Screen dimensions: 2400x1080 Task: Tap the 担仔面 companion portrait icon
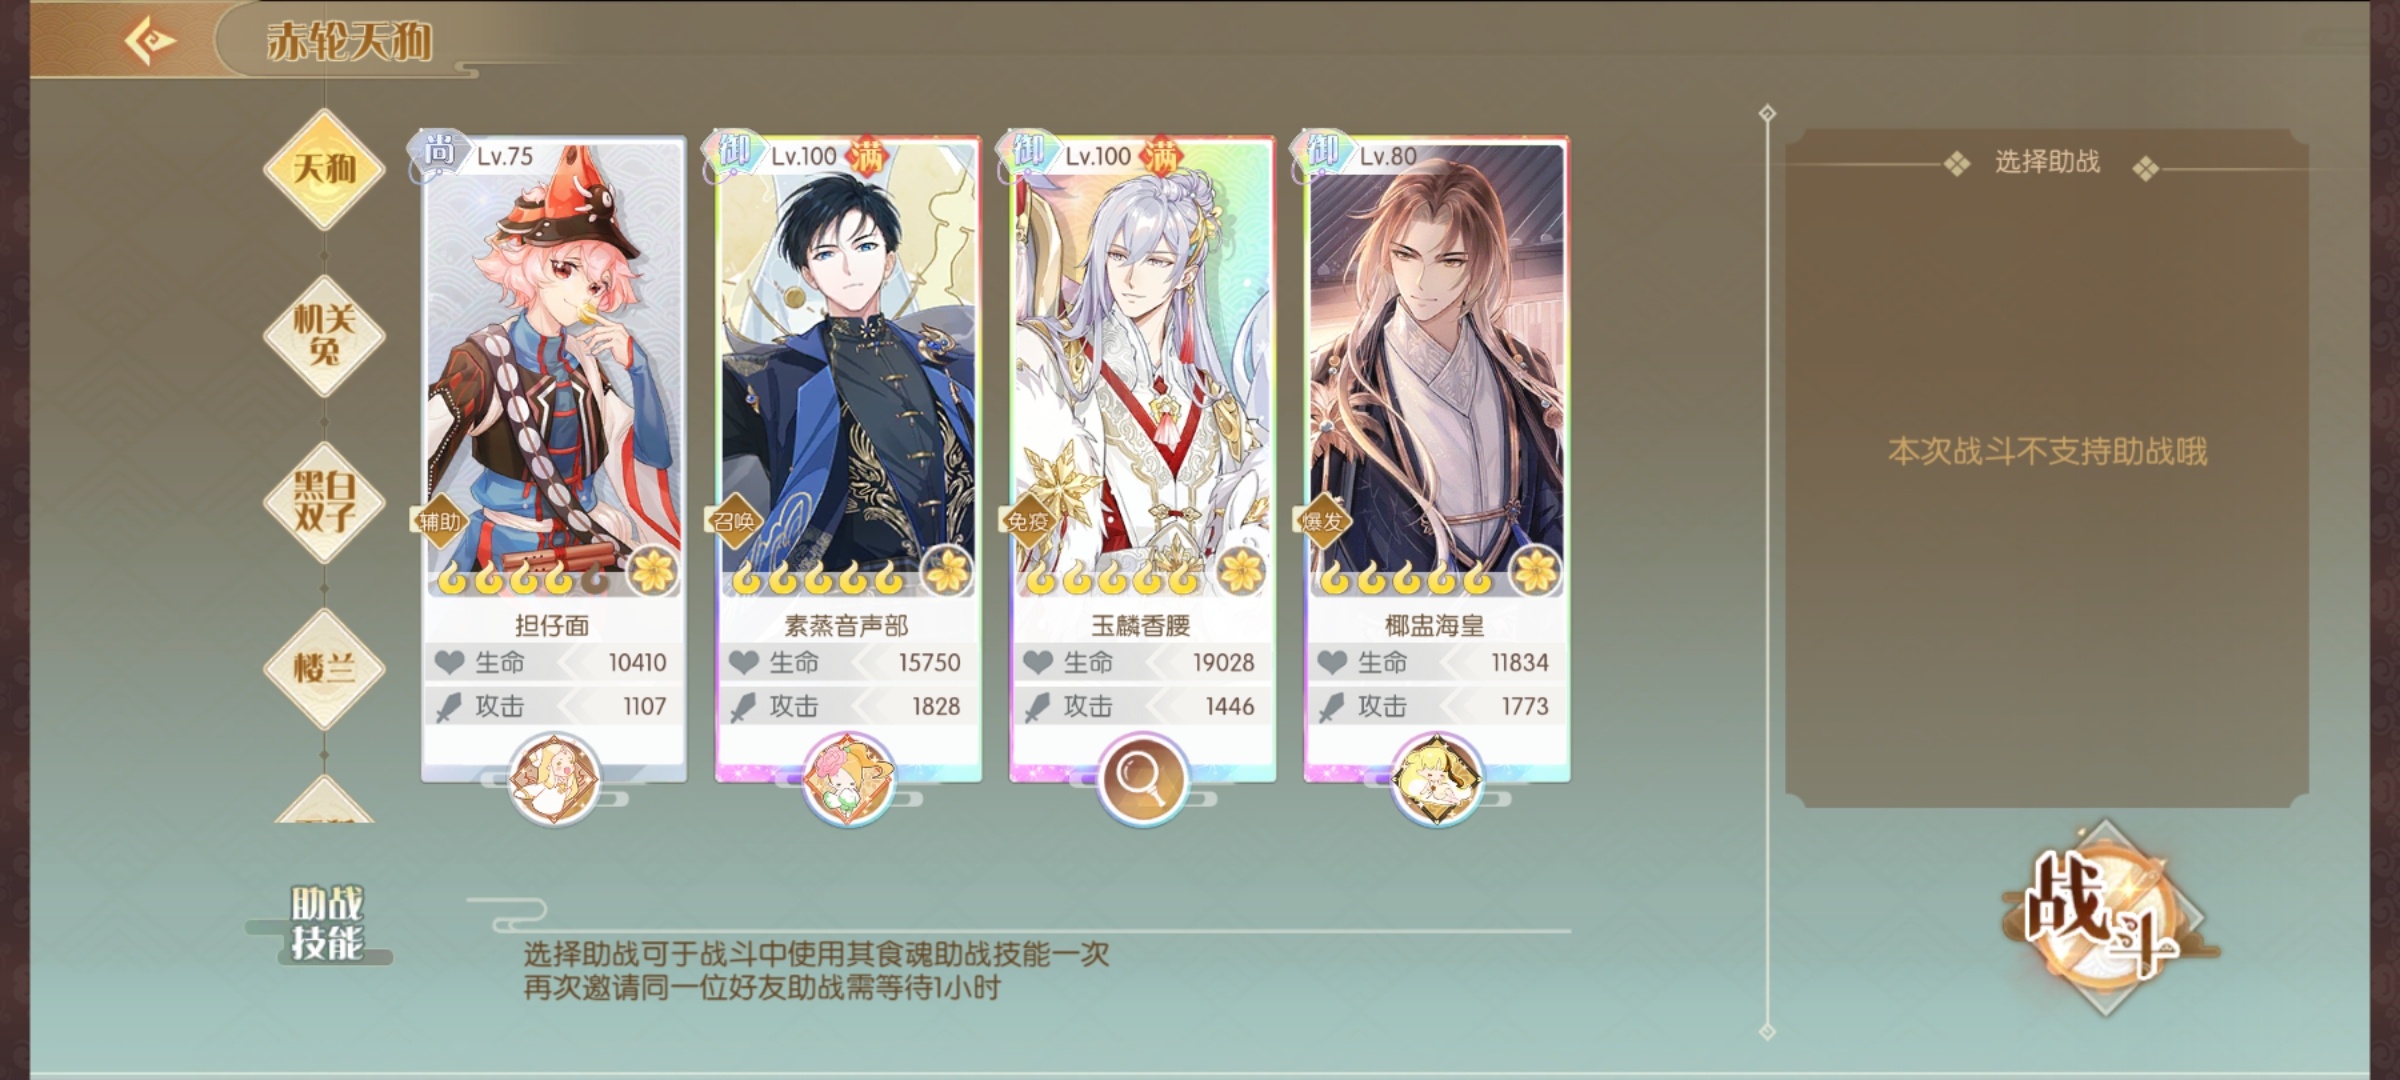554,780
